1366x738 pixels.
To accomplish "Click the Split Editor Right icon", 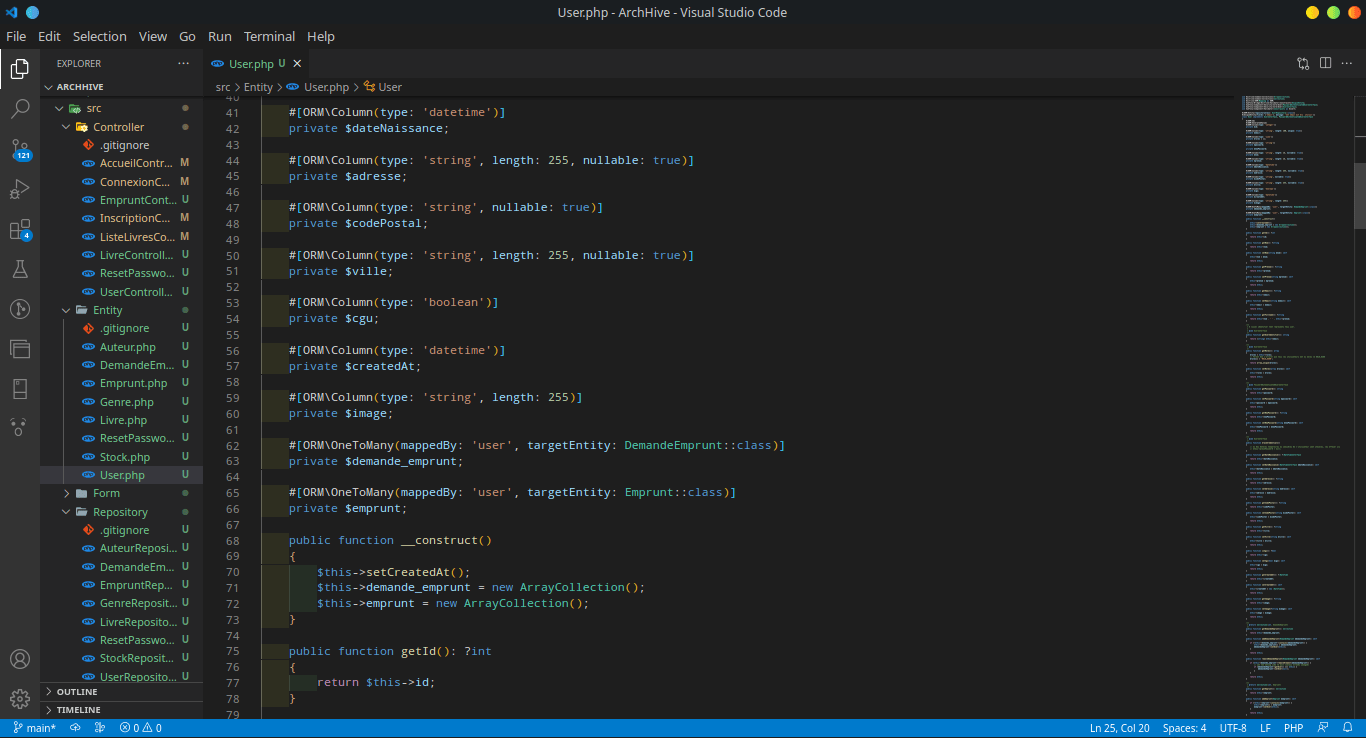I will point(1325,63).
